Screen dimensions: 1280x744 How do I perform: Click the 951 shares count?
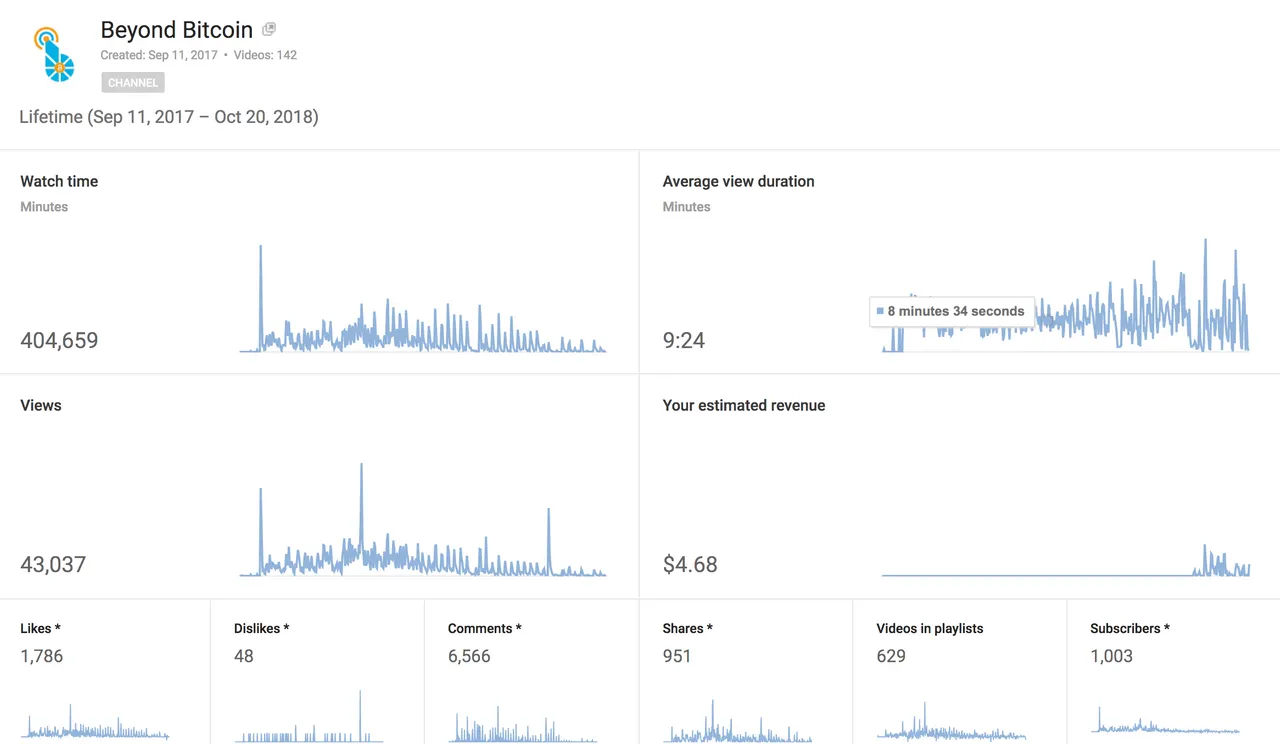pos(677,656)
